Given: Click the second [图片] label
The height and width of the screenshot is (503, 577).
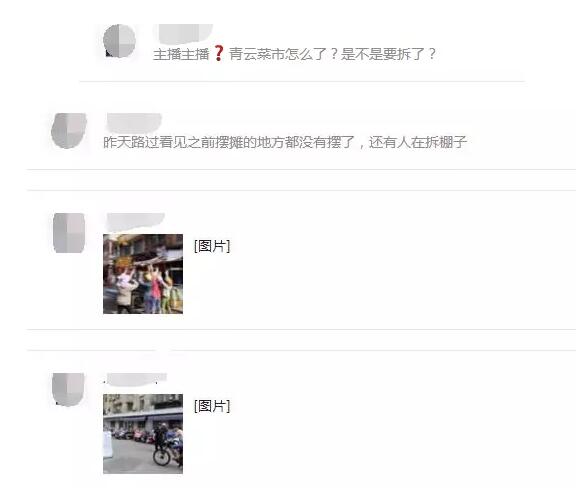Looking at the screenshot, I should 212,406.
